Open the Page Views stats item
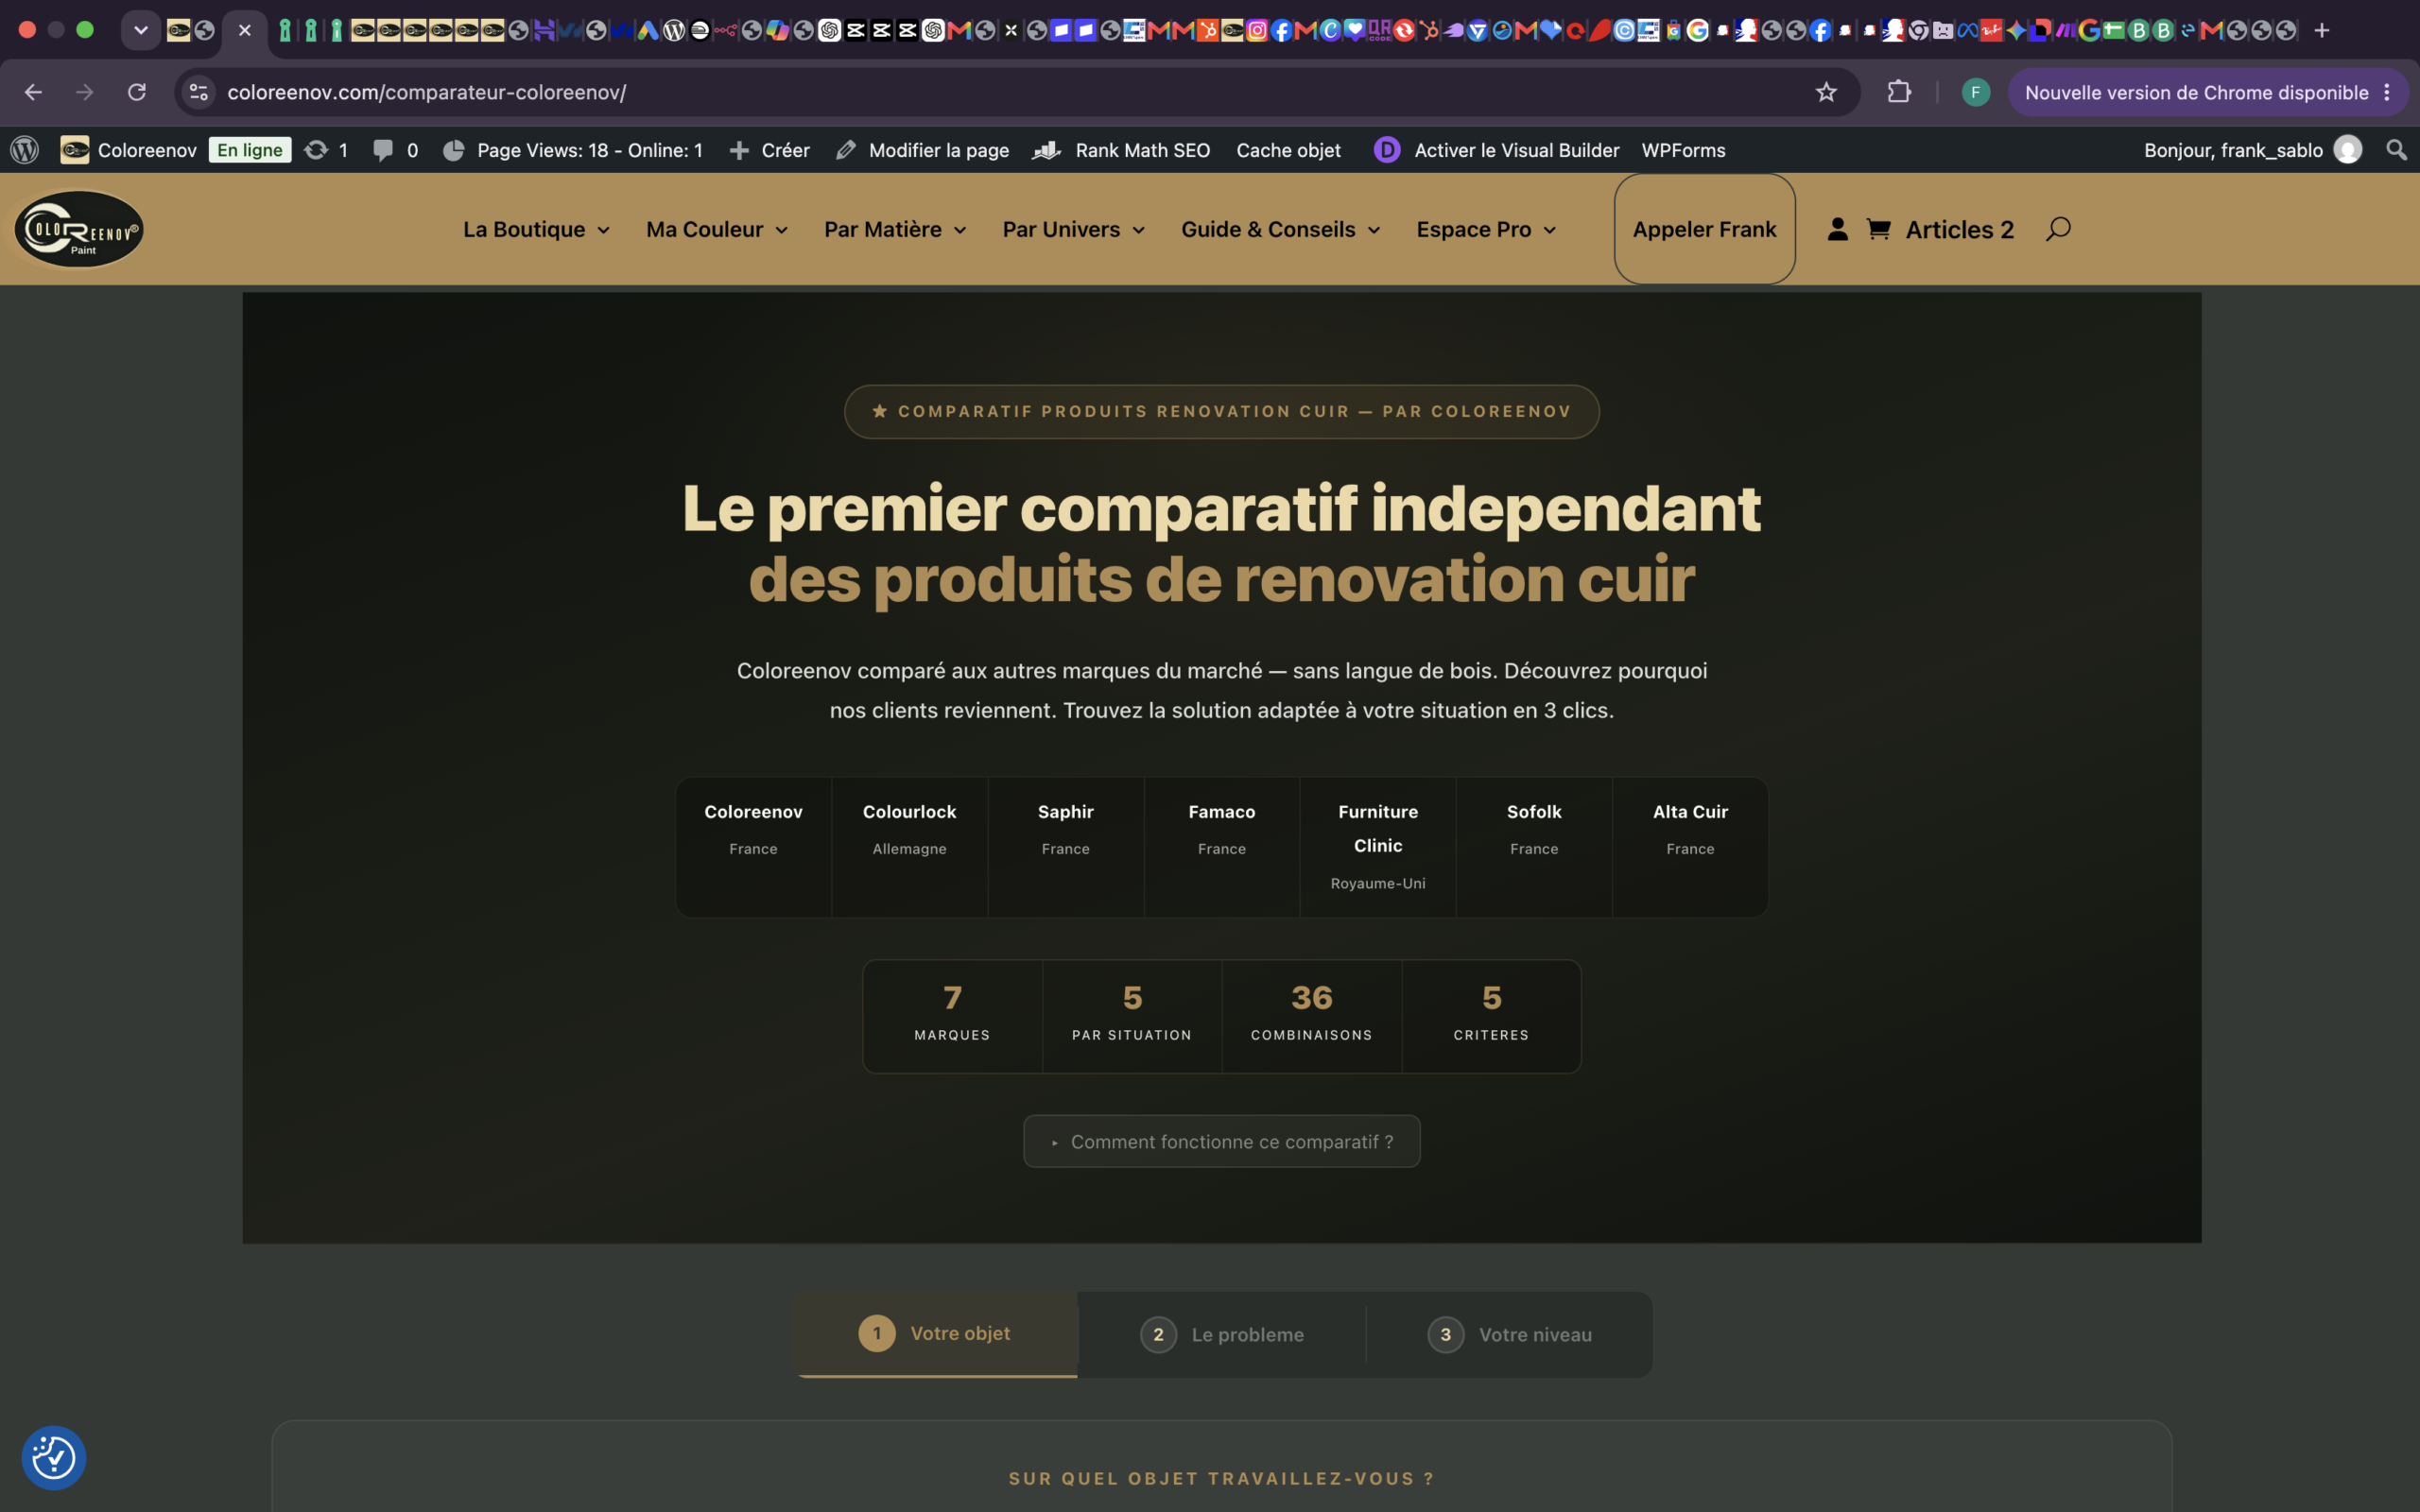 point(573,150)
